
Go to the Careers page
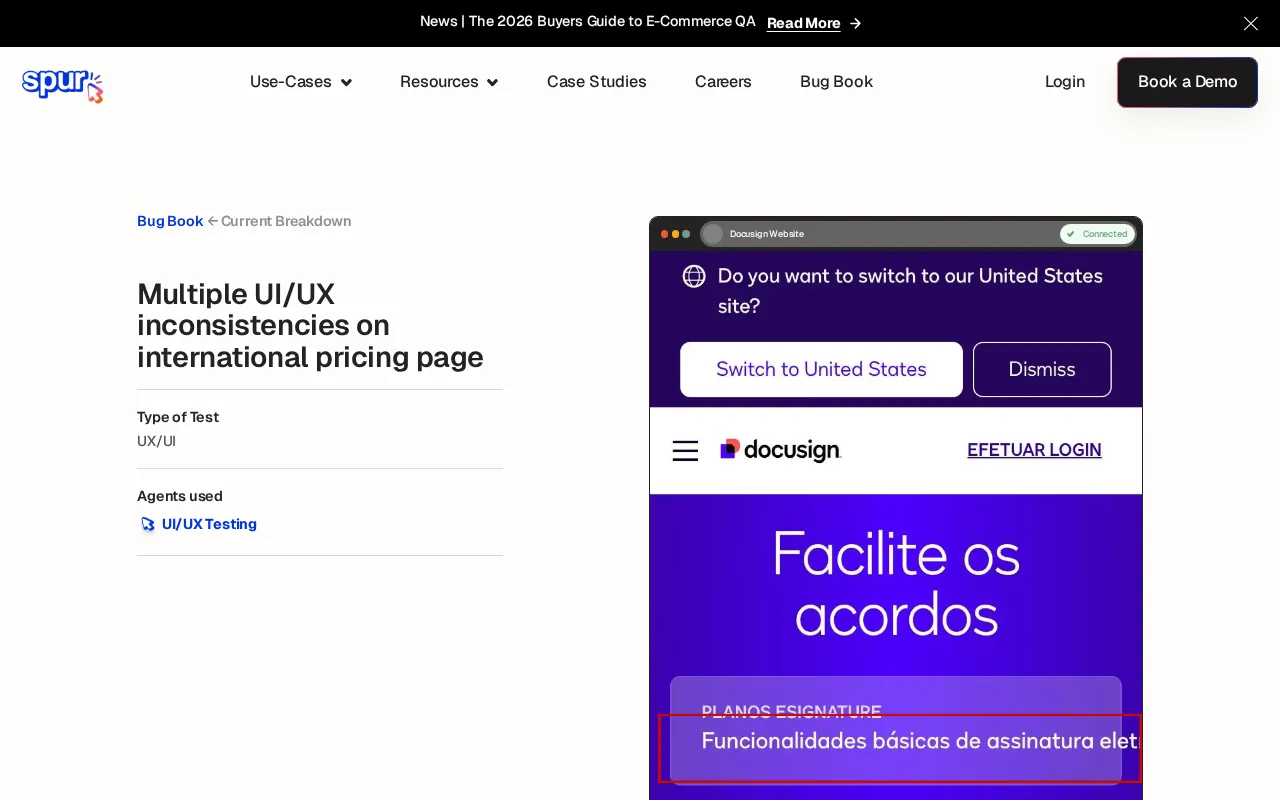[723, 82]
